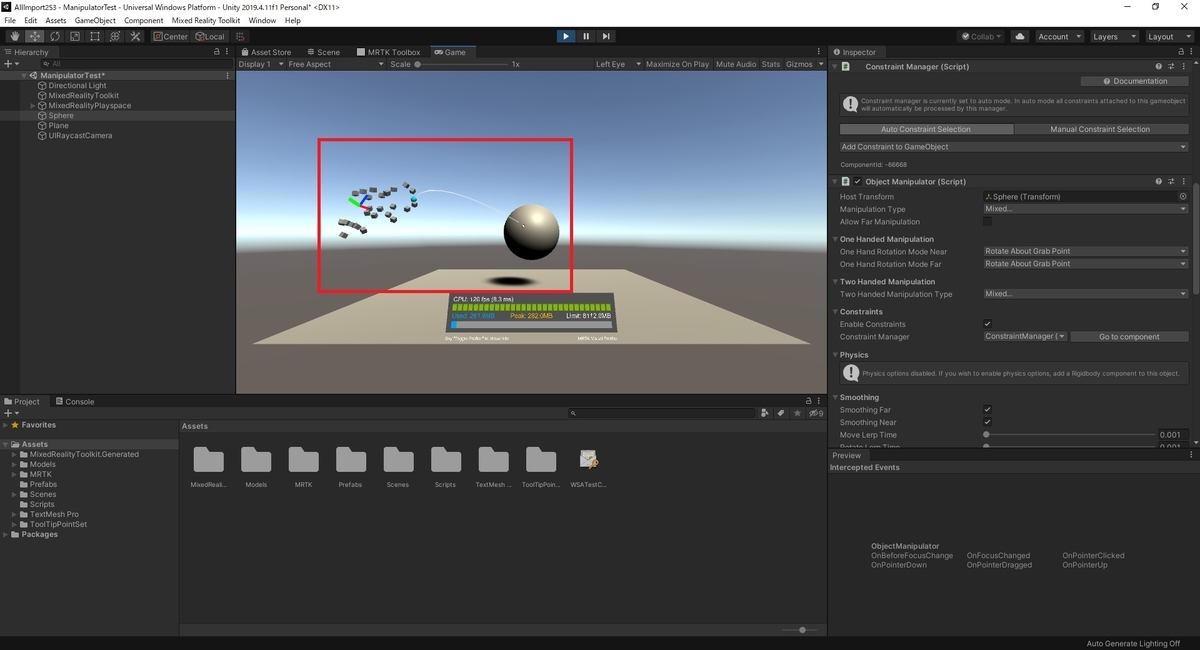
Task: Lock the Hierarchy panel
Action: (x=217, y=52)
